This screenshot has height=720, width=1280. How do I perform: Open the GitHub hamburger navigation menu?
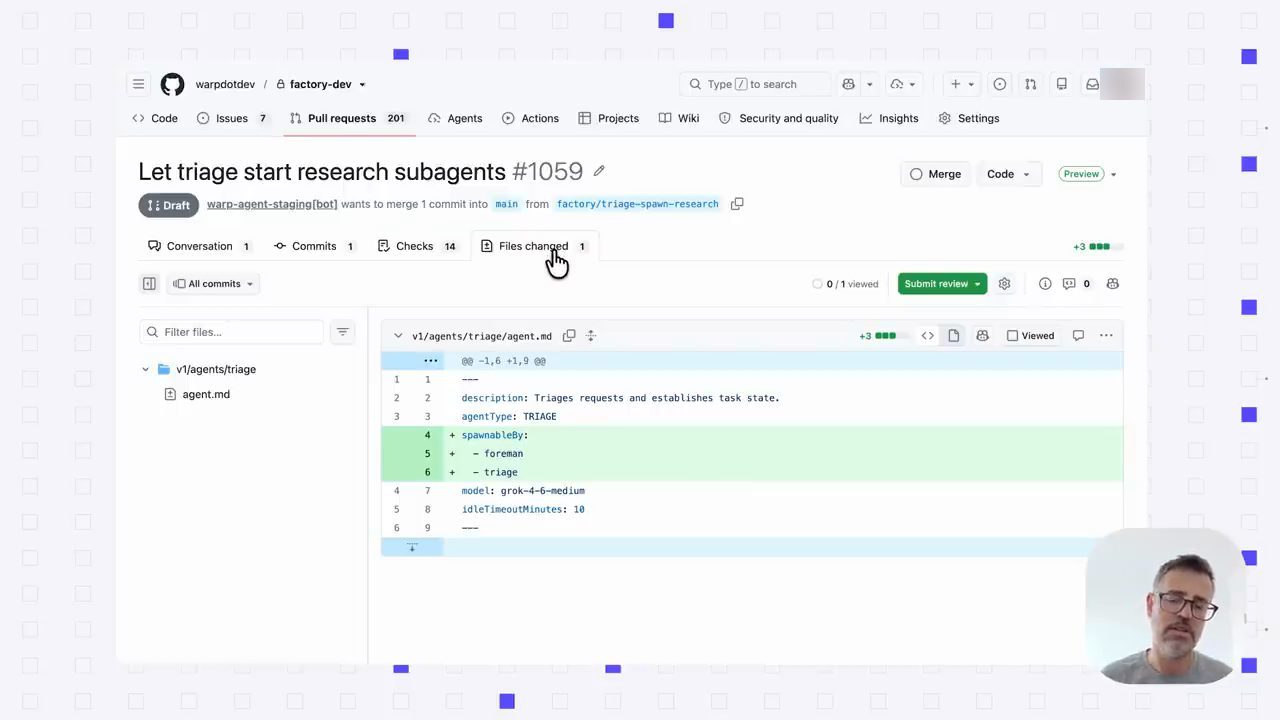tap(139, 84)
